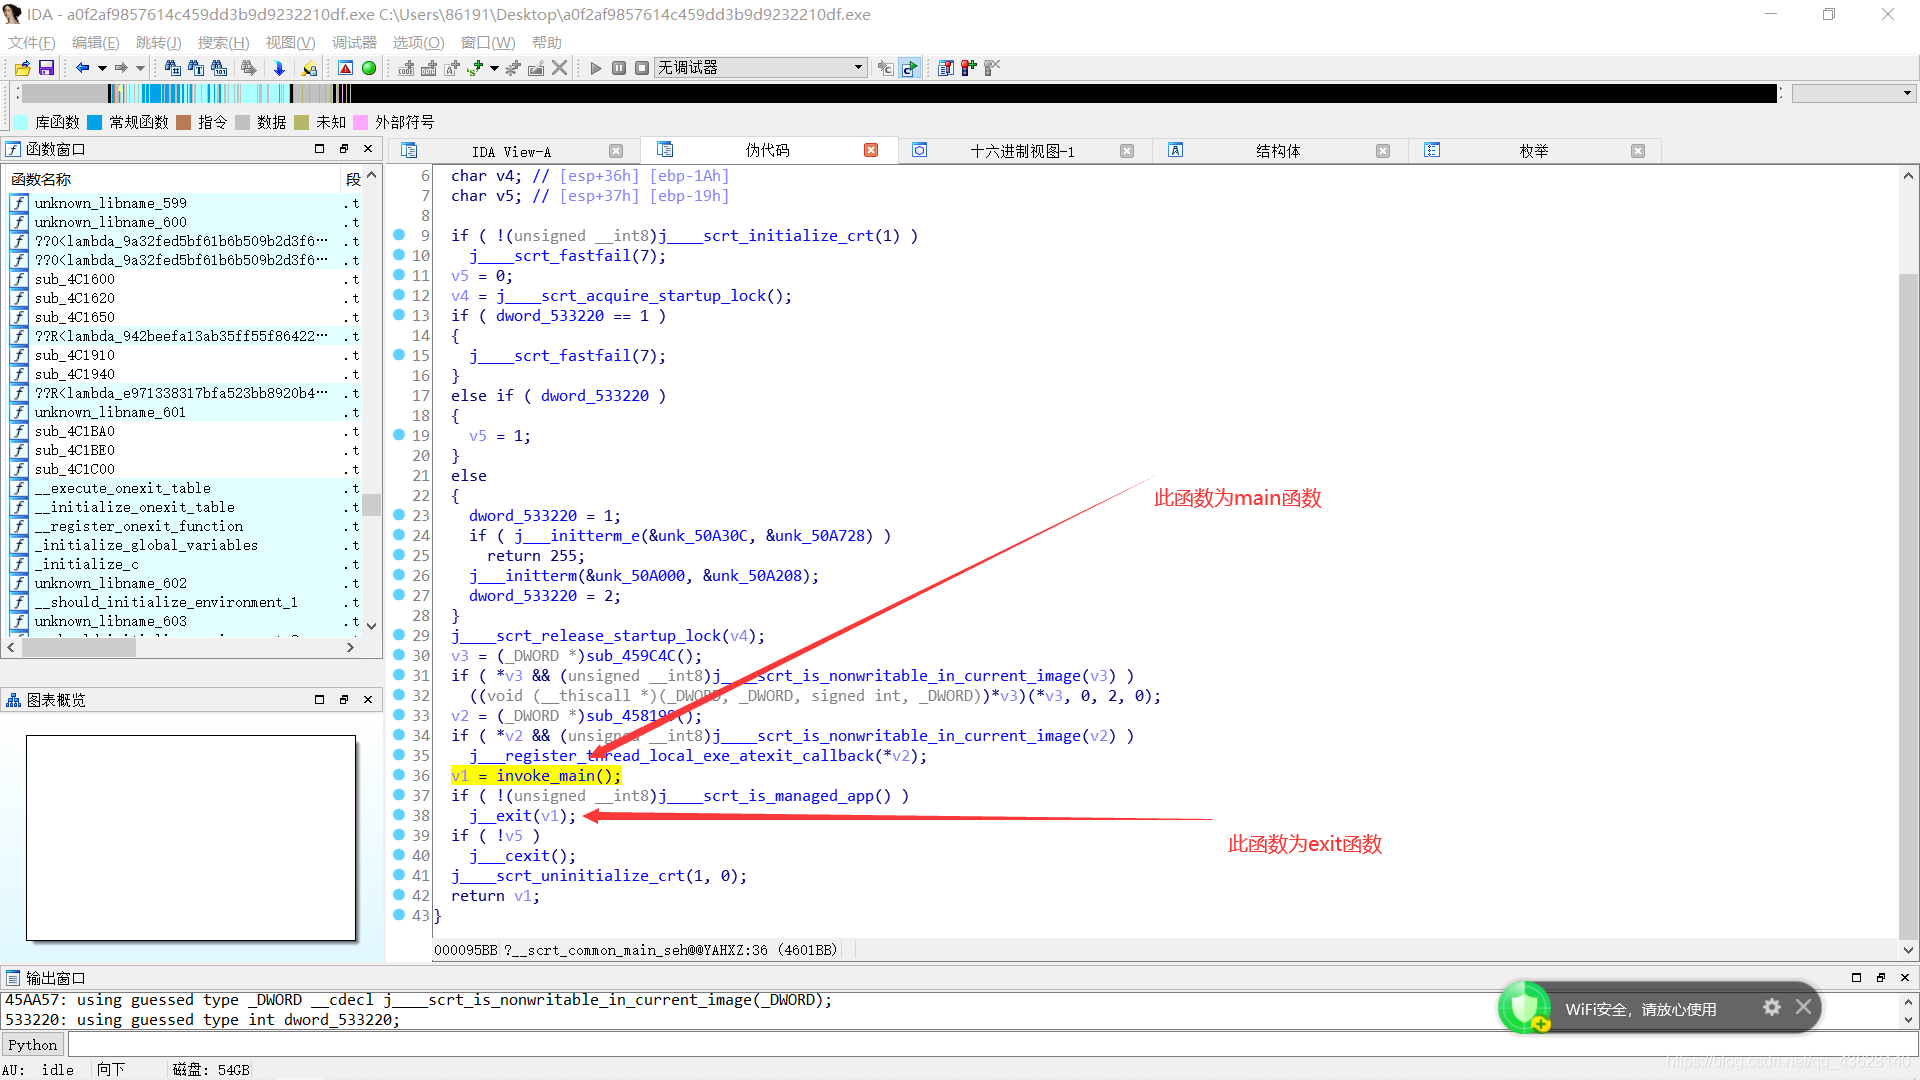Close the IDA View-A tab
This screenshot has height=1080, width=1920.
(616, 151)
